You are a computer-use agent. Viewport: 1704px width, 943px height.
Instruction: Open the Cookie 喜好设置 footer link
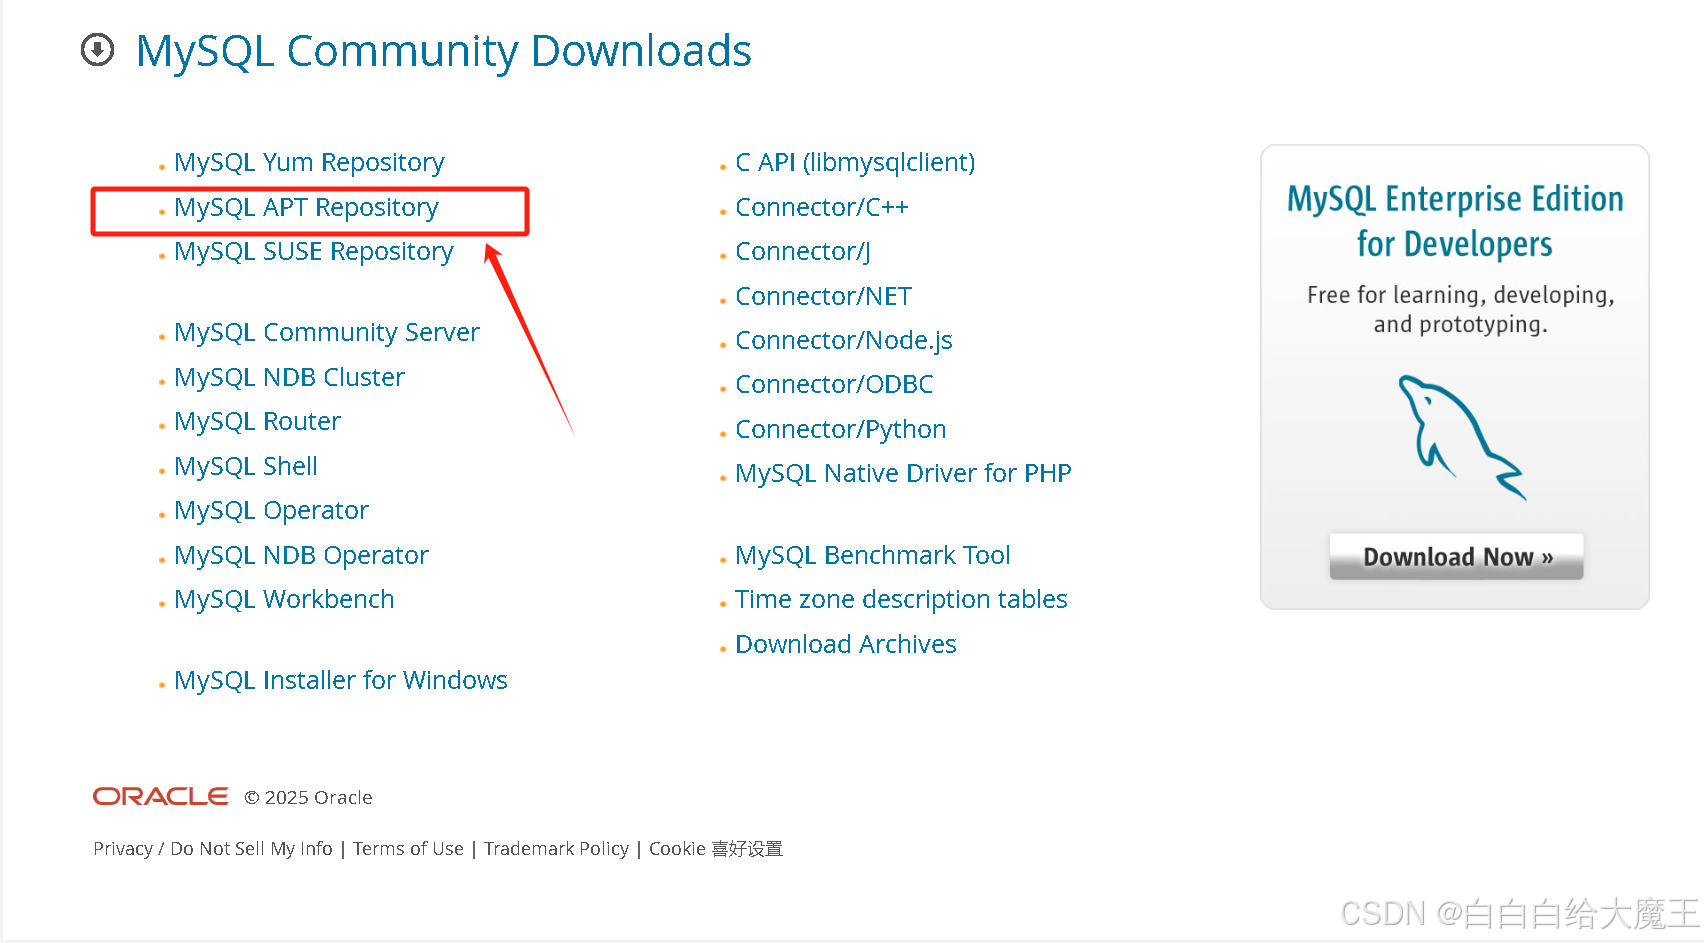point(716,848)
